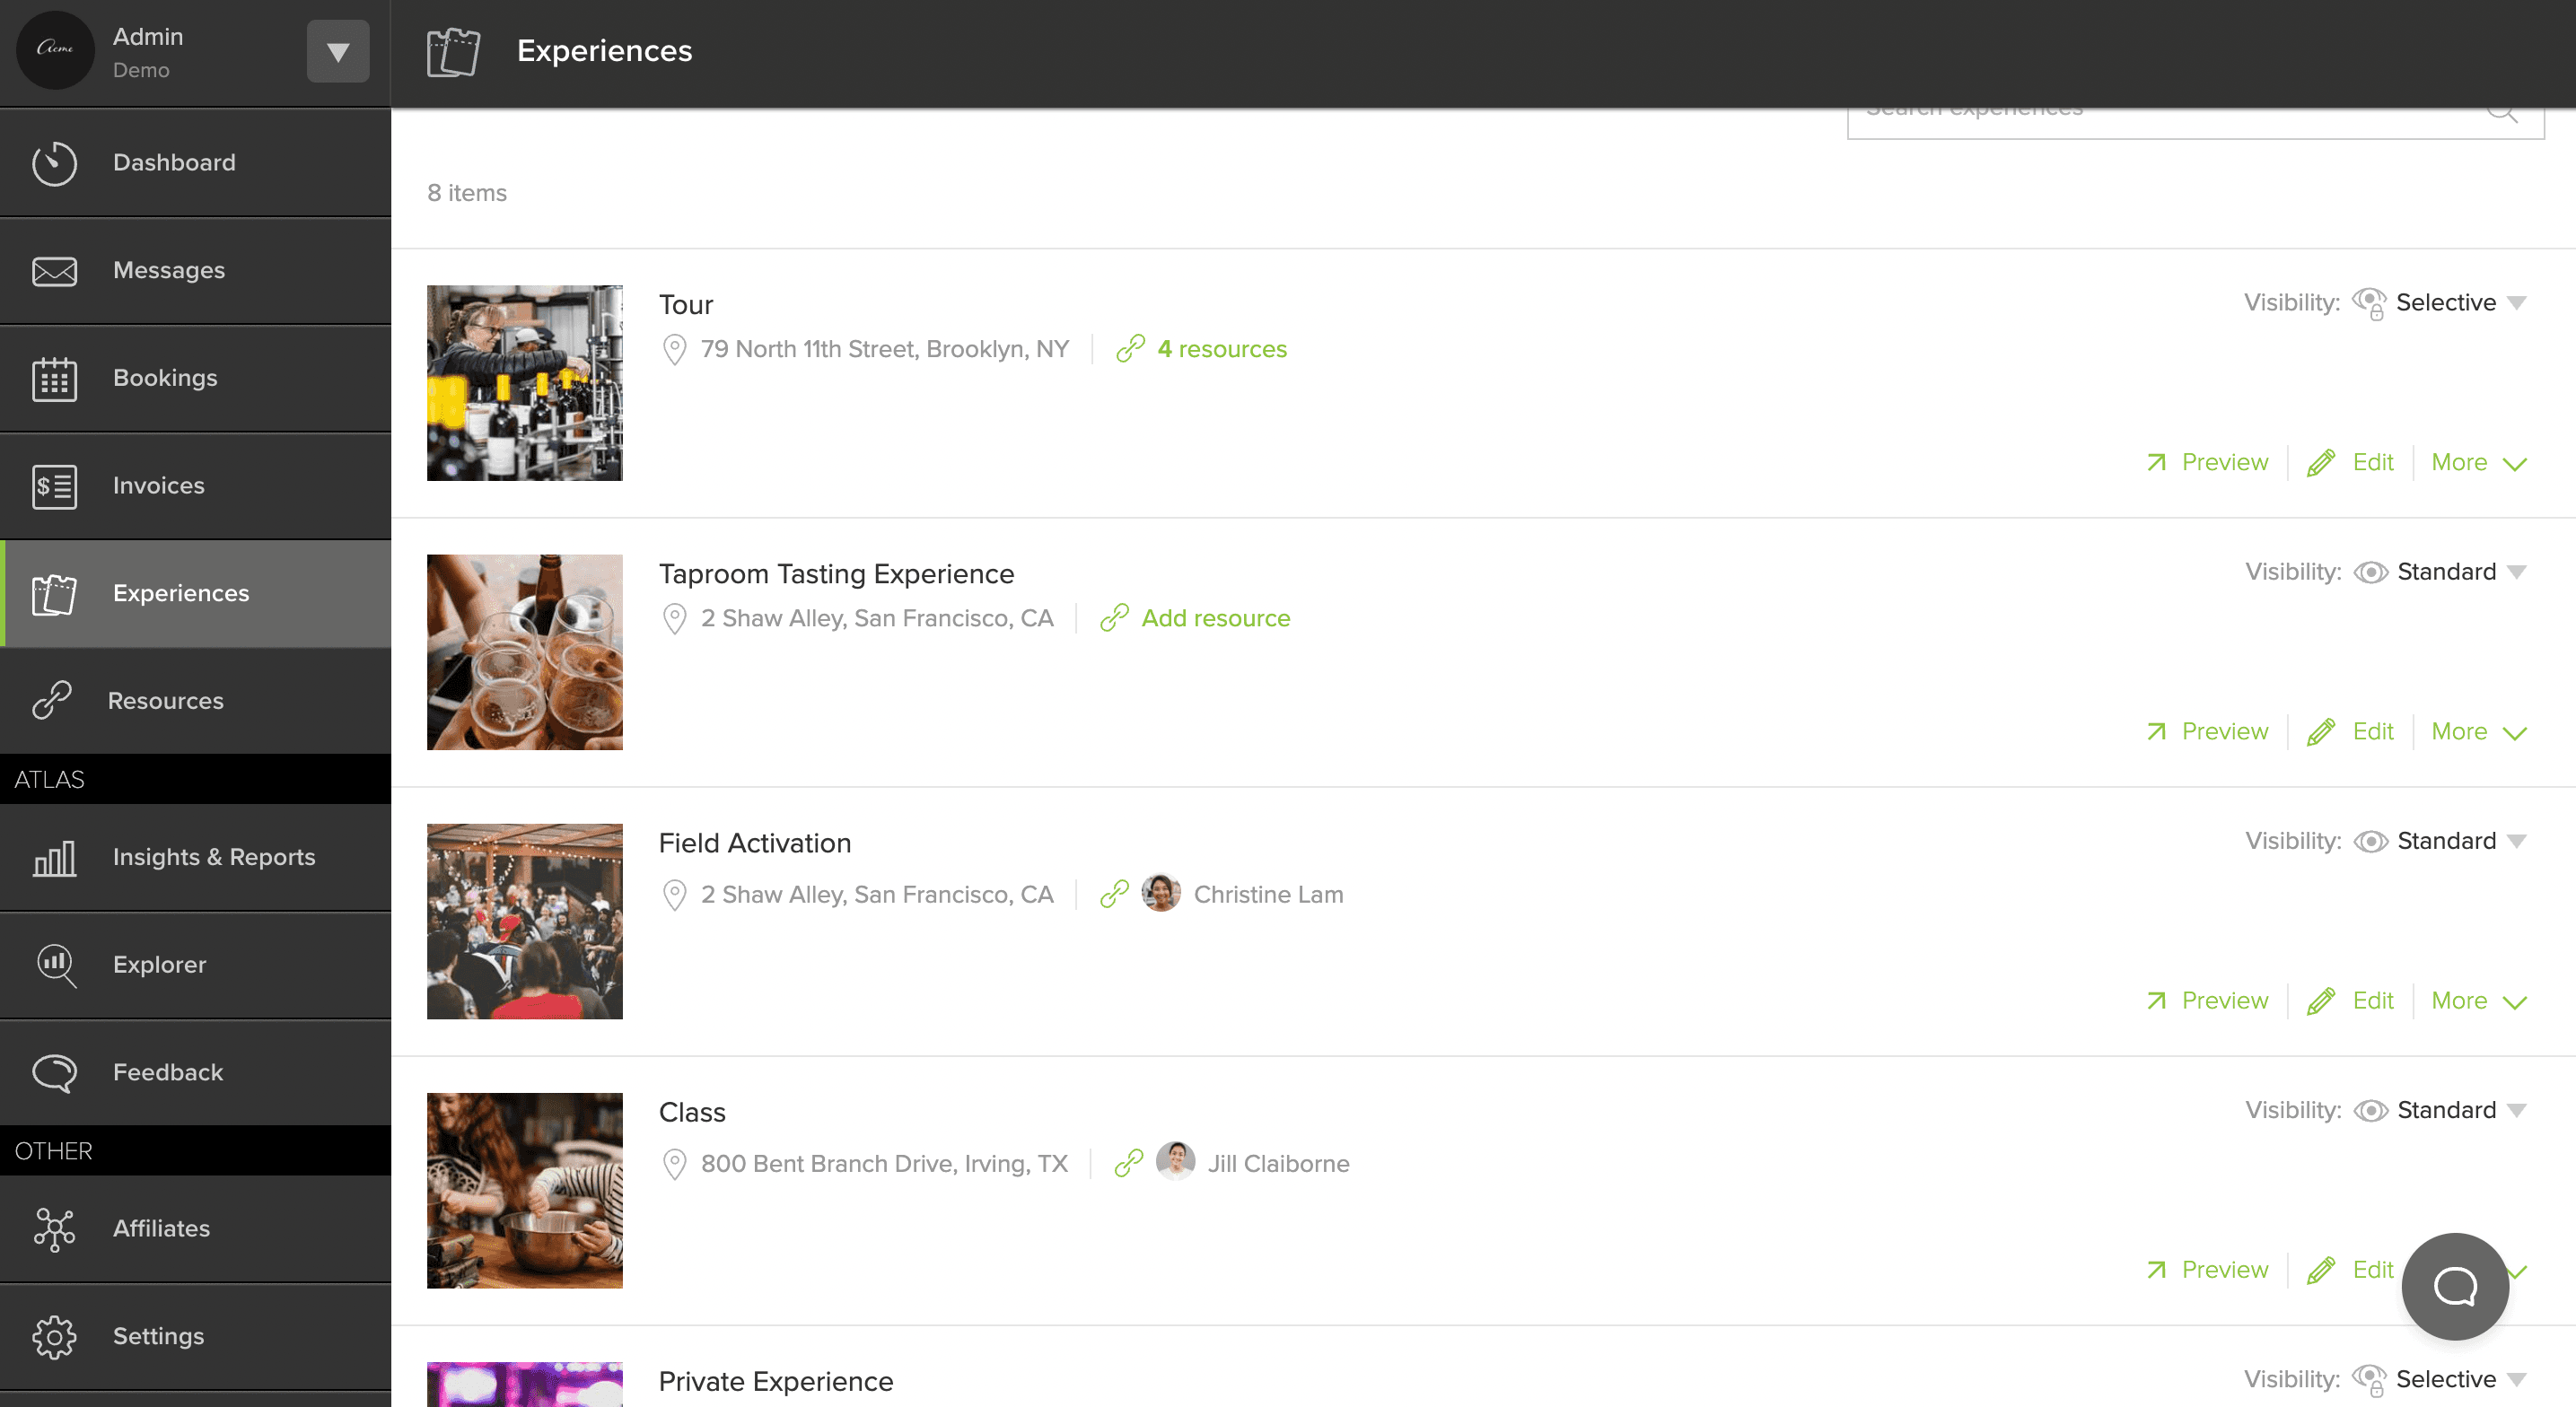Viewport: 2576px width, 1407px height.
Task: Click the Tour visibility eye-lock icon
Action: (2368, 303)
